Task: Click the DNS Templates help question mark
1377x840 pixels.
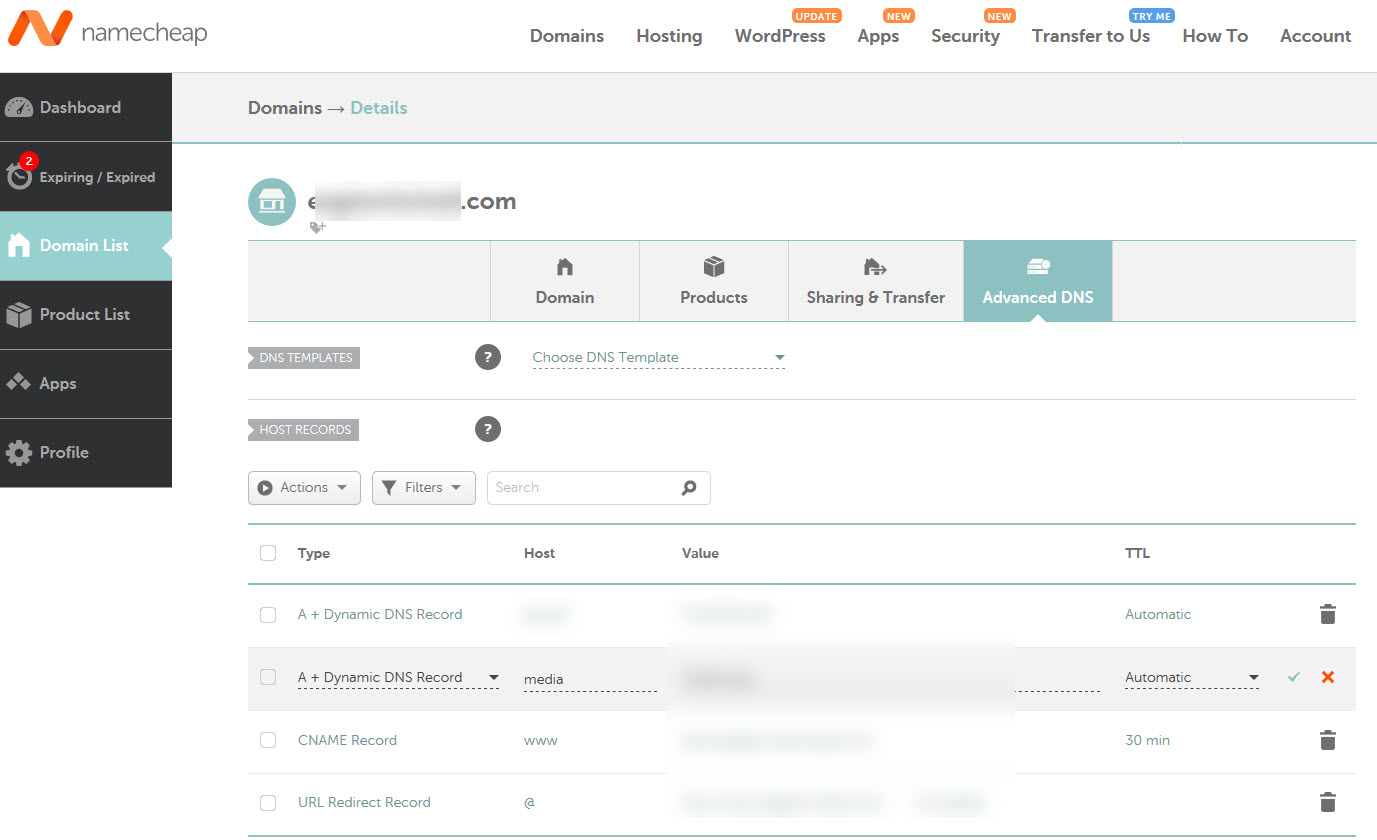Action: coord(488,357)
